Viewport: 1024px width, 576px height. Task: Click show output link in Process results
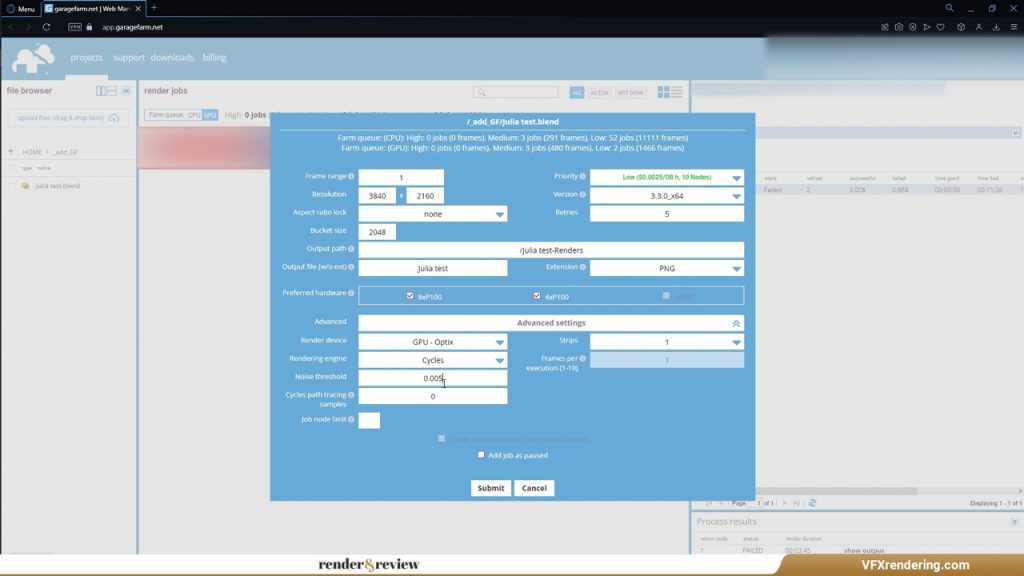click(x=863, y=551)
